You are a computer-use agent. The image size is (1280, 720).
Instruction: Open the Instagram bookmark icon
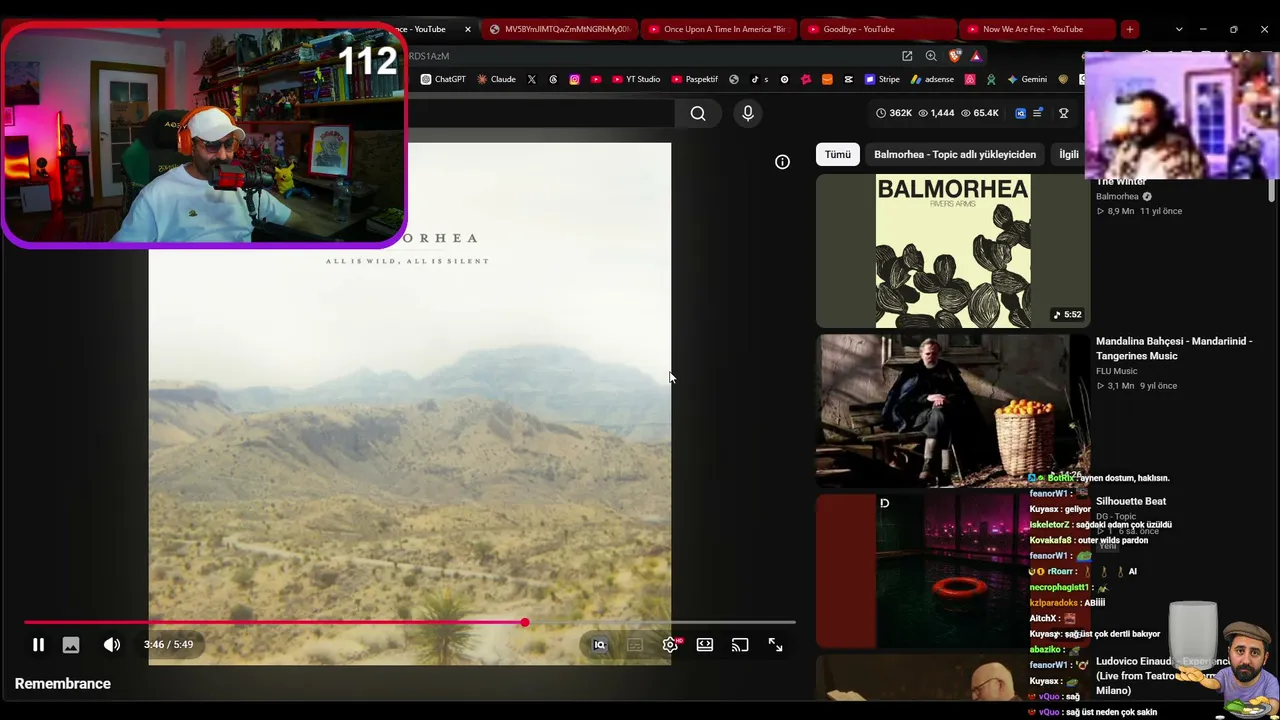point(574,79)
